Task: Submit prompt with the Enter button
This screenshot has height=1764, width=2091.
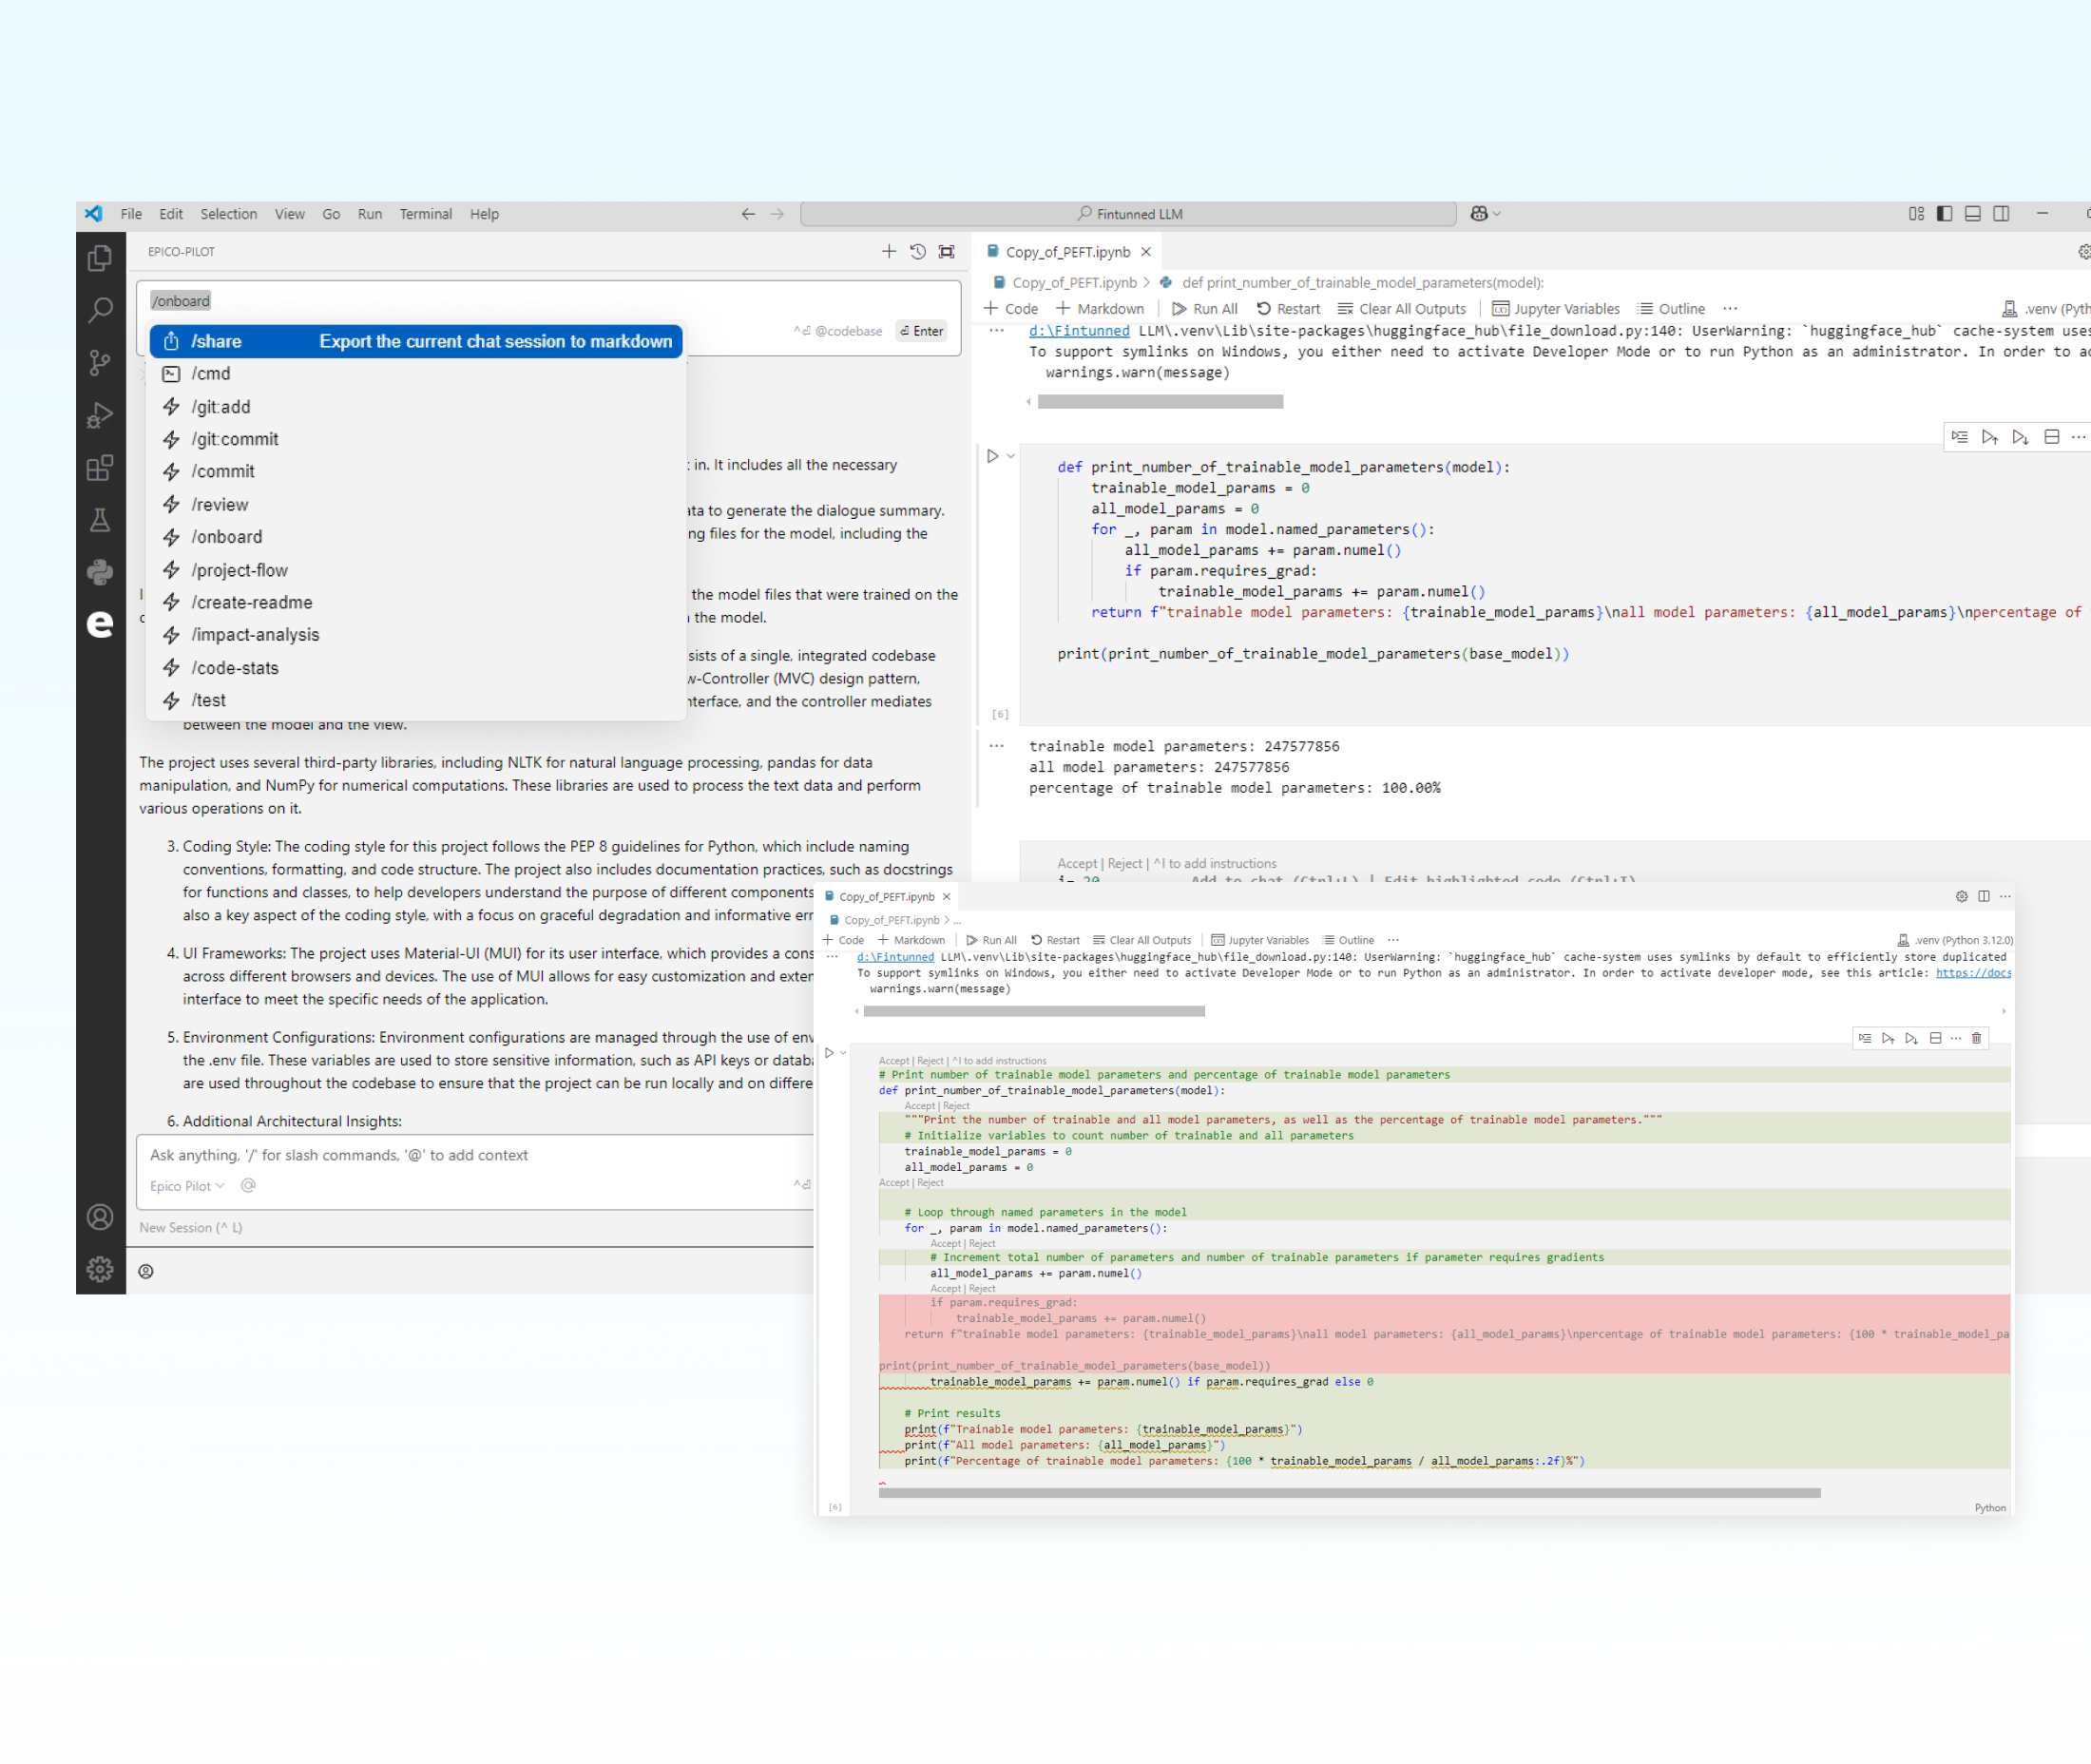Action: tap(922, 331)
